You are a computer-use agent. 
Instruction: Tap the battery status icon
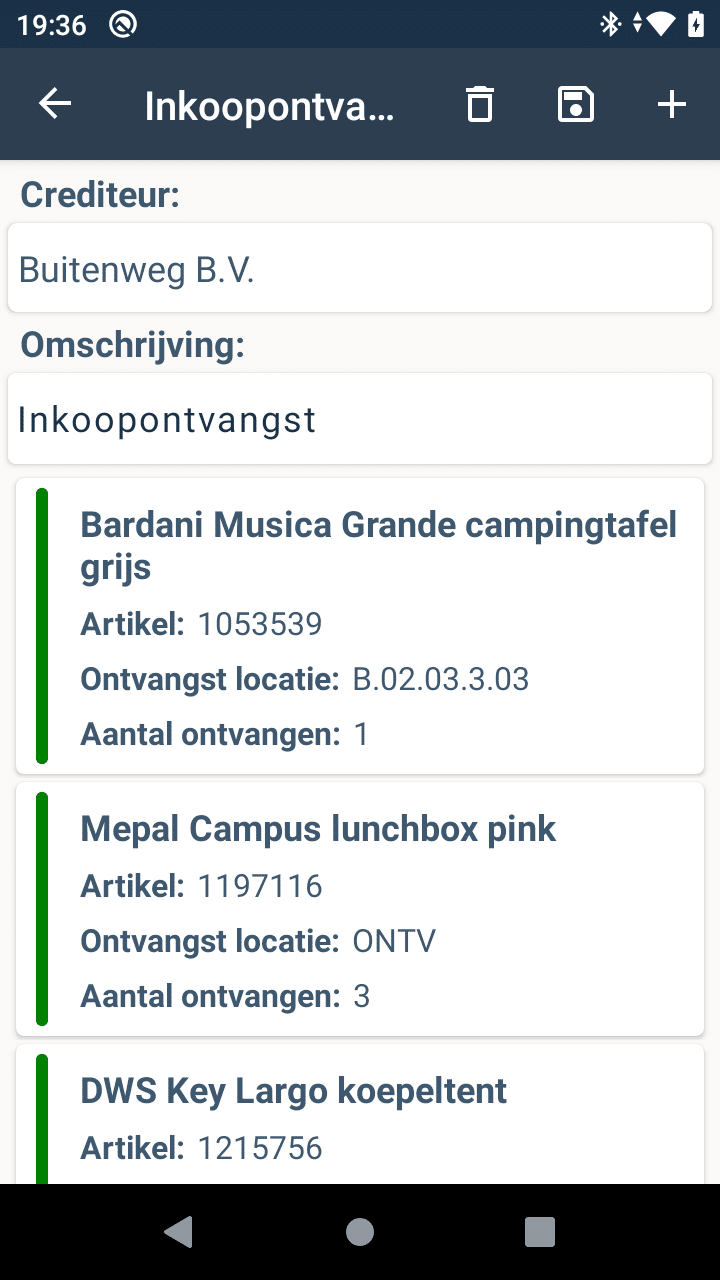click(696, 24)
